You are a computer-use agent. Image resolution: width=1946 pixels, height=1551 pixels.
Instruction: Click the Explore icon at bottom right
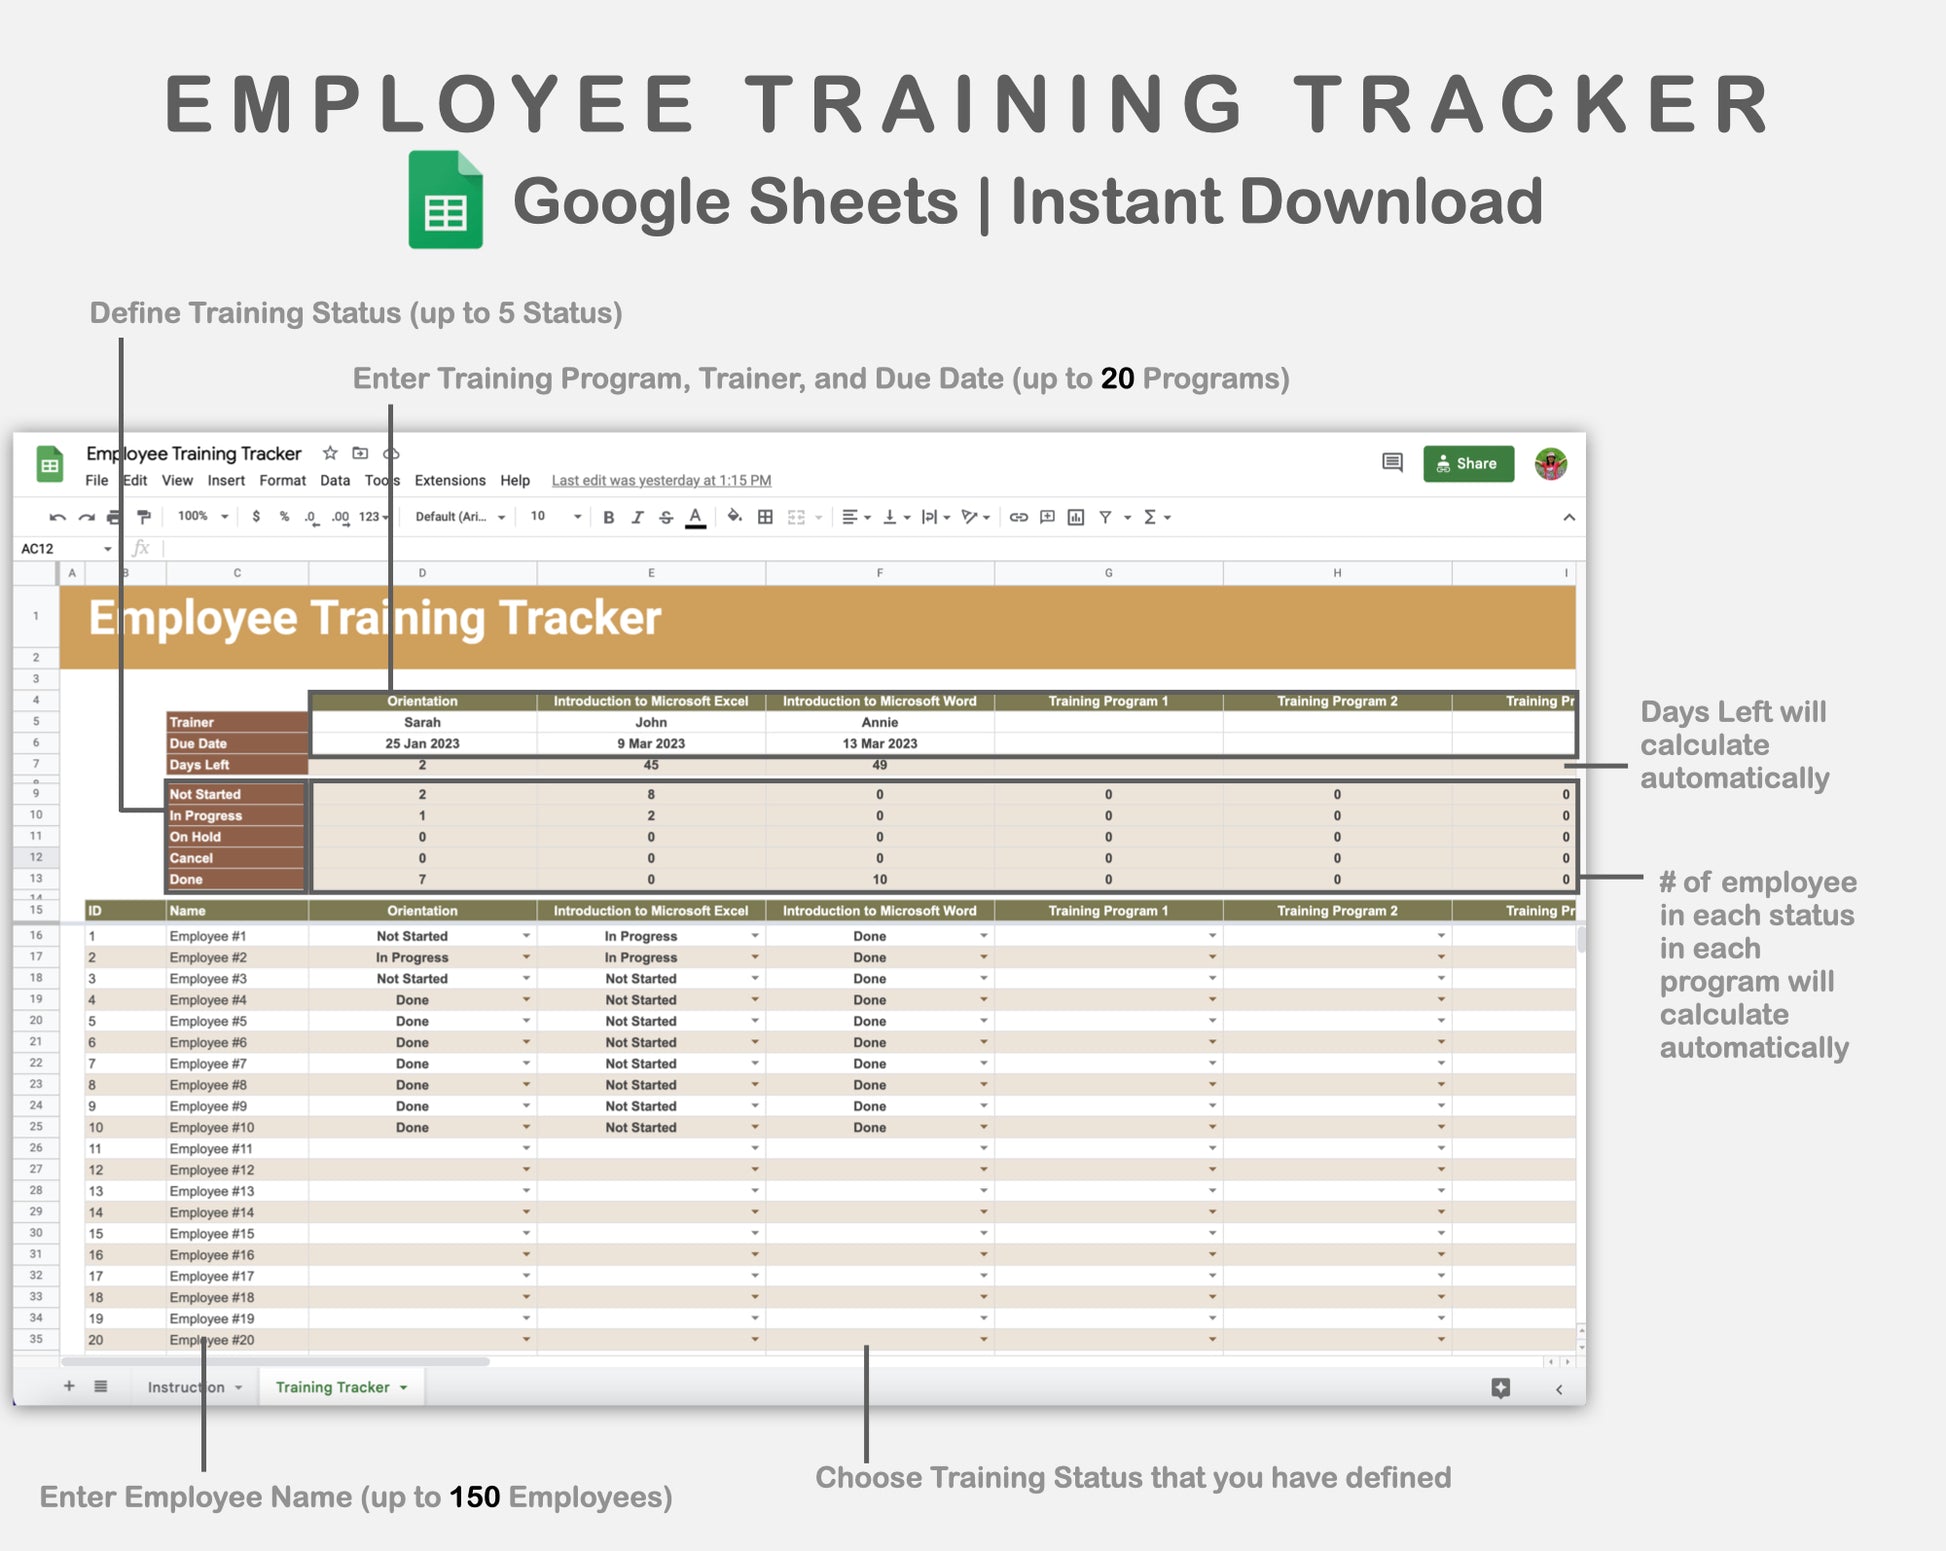tap(1501, 1387)
